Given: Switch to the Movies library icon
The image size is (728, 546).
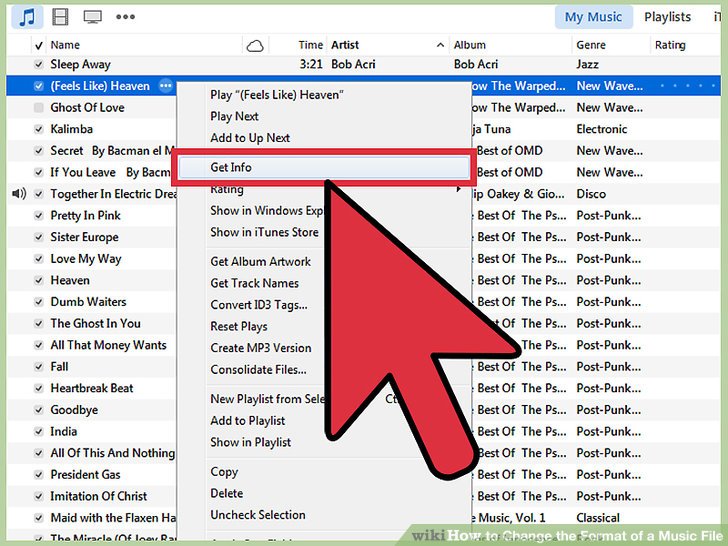Looking at the screenshot, I should [x=60, y=17].
